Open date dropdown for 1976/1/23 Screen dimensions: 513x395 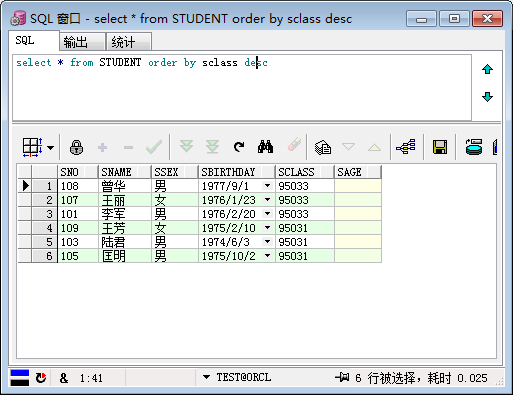[267, 200]
